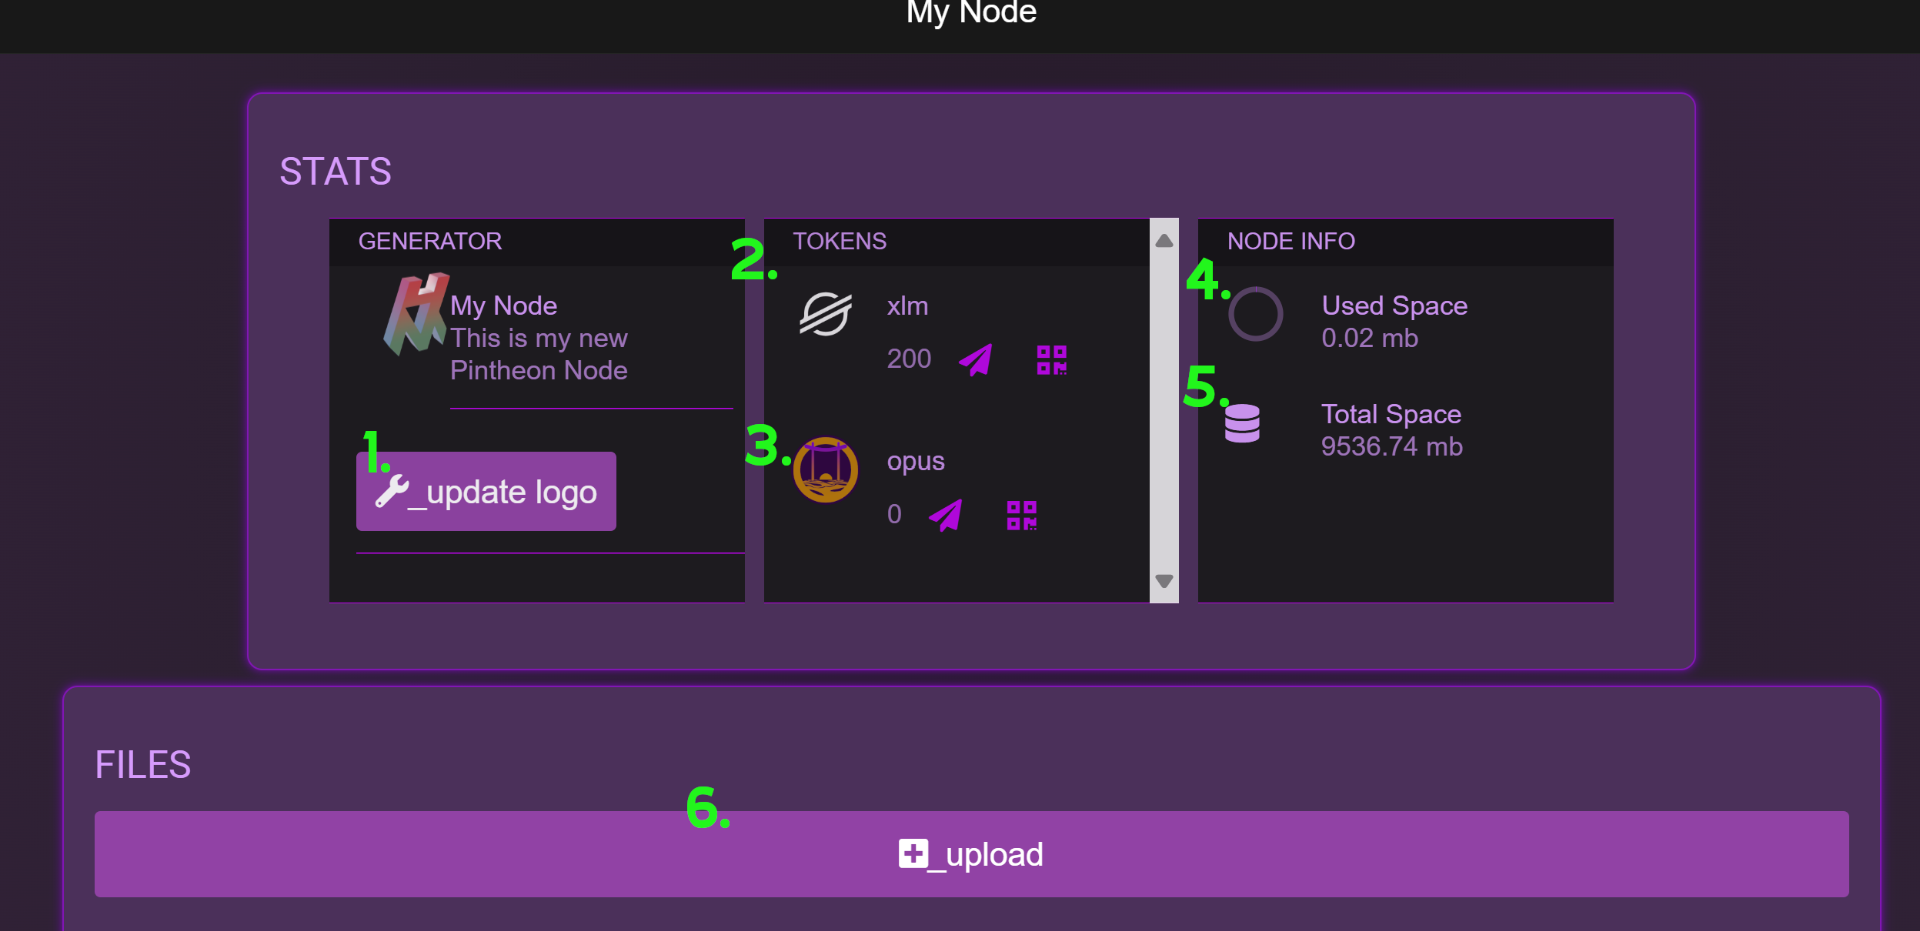The width and height of the screenshot is (1920, 931).
Task: Click the Stellar xlm token logo
Action: pos(826,314)
